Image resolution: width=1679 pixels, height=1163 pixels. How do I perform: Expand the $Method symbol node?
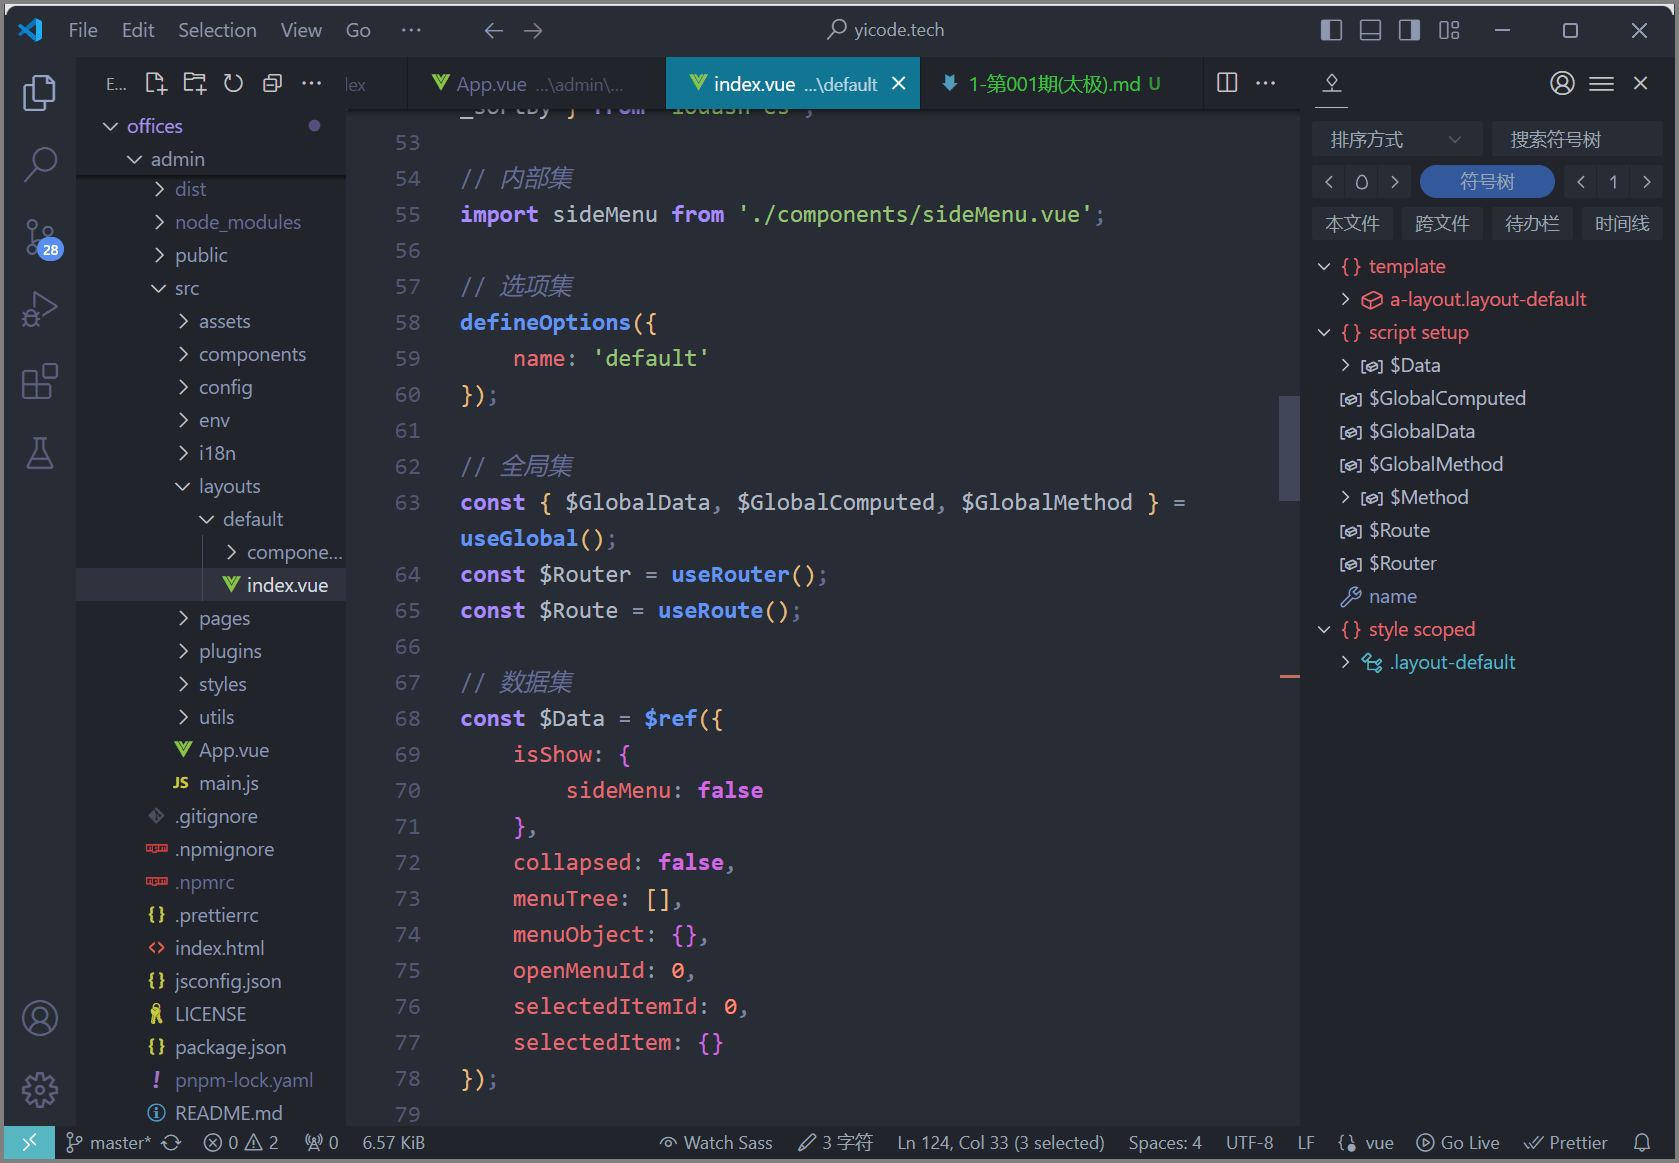1345,497
